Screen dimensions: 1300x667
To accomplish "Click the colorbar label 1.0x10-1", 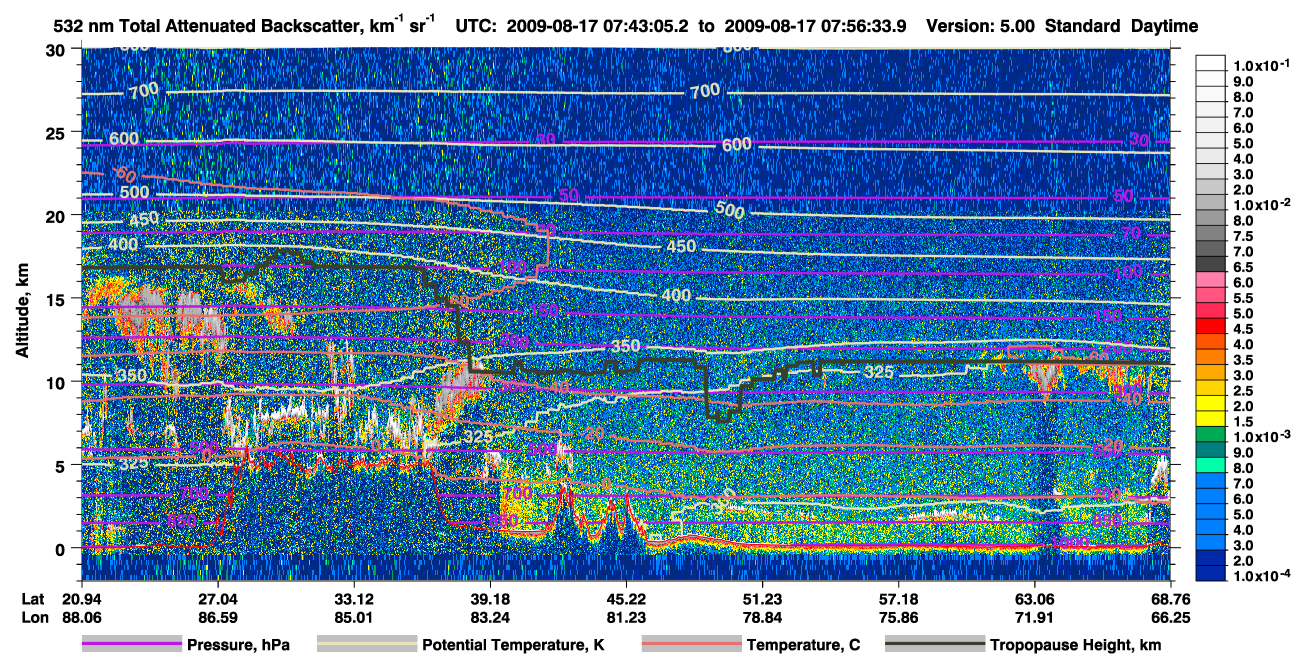I will tap(1263, 65).
